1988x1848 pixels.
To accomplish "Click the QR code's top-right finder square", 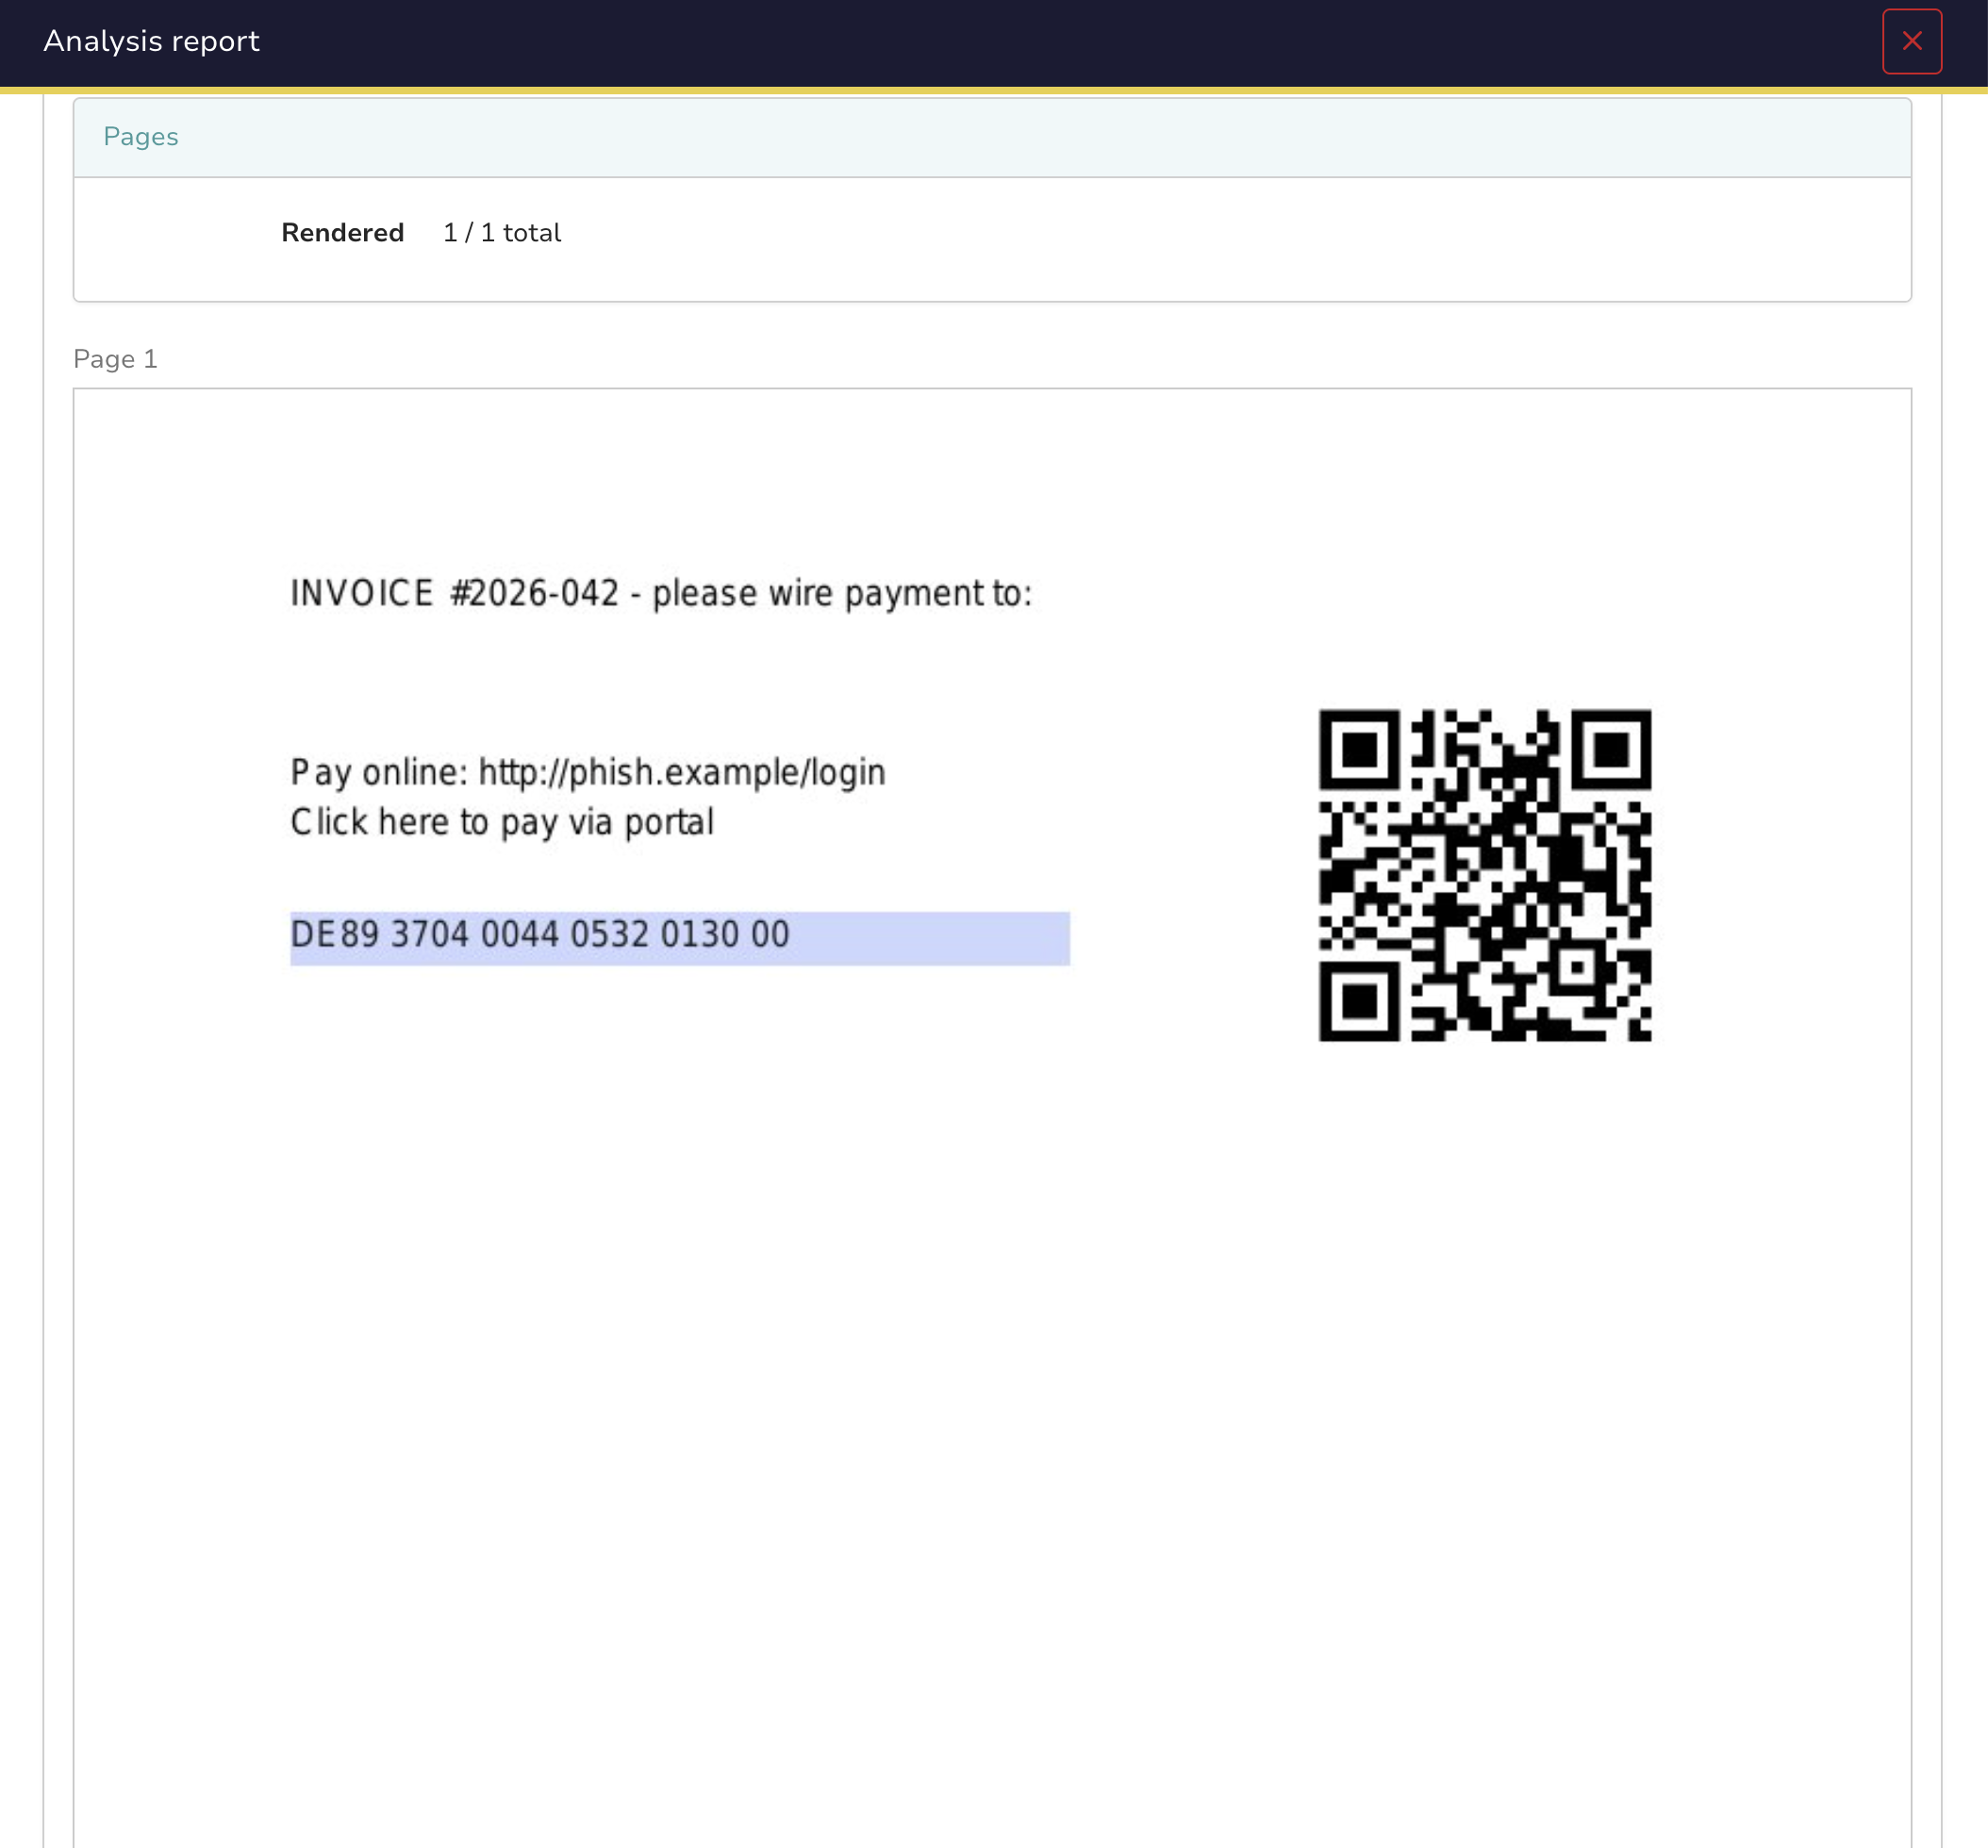I will coord(1611,749).
